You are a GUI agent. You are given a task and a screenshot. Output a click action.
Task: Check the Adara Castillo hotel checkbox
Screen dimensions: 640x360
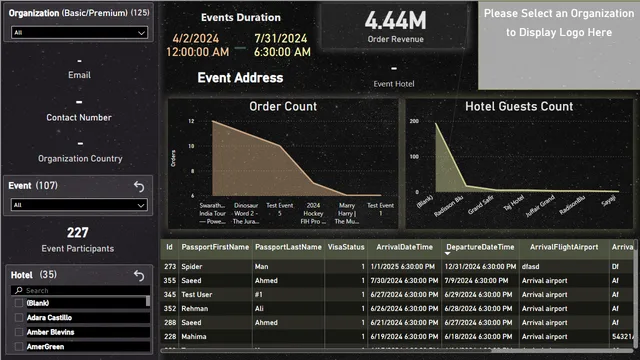(x=19, y=318)
